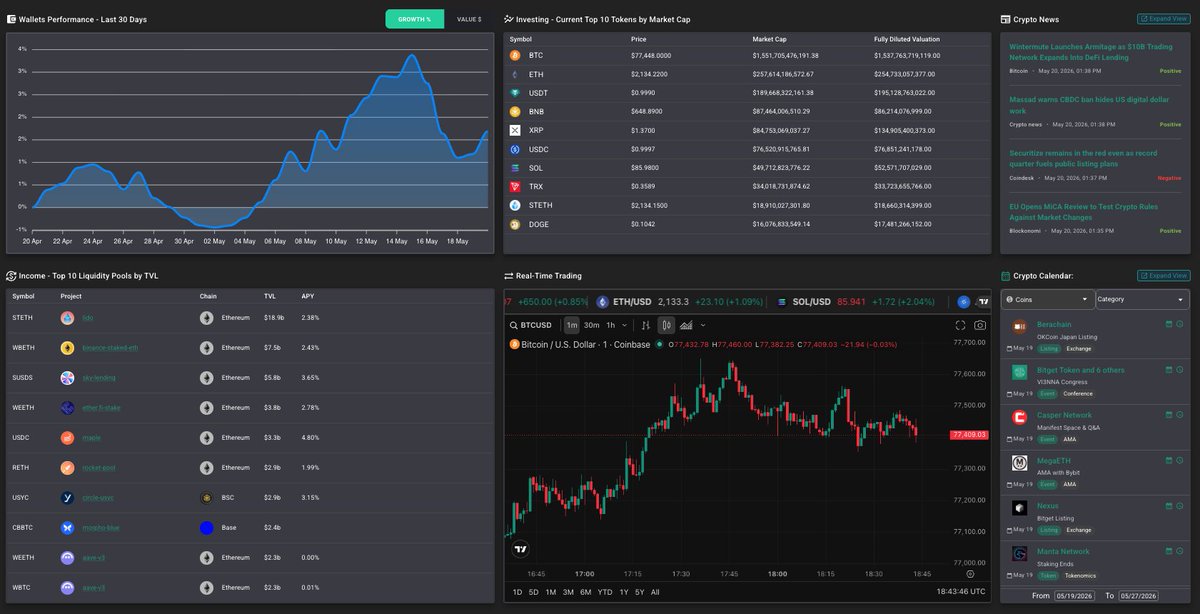Click the Casper Network logo
Viewport: 1200px width, 614px height.
tap(1019, 417)
